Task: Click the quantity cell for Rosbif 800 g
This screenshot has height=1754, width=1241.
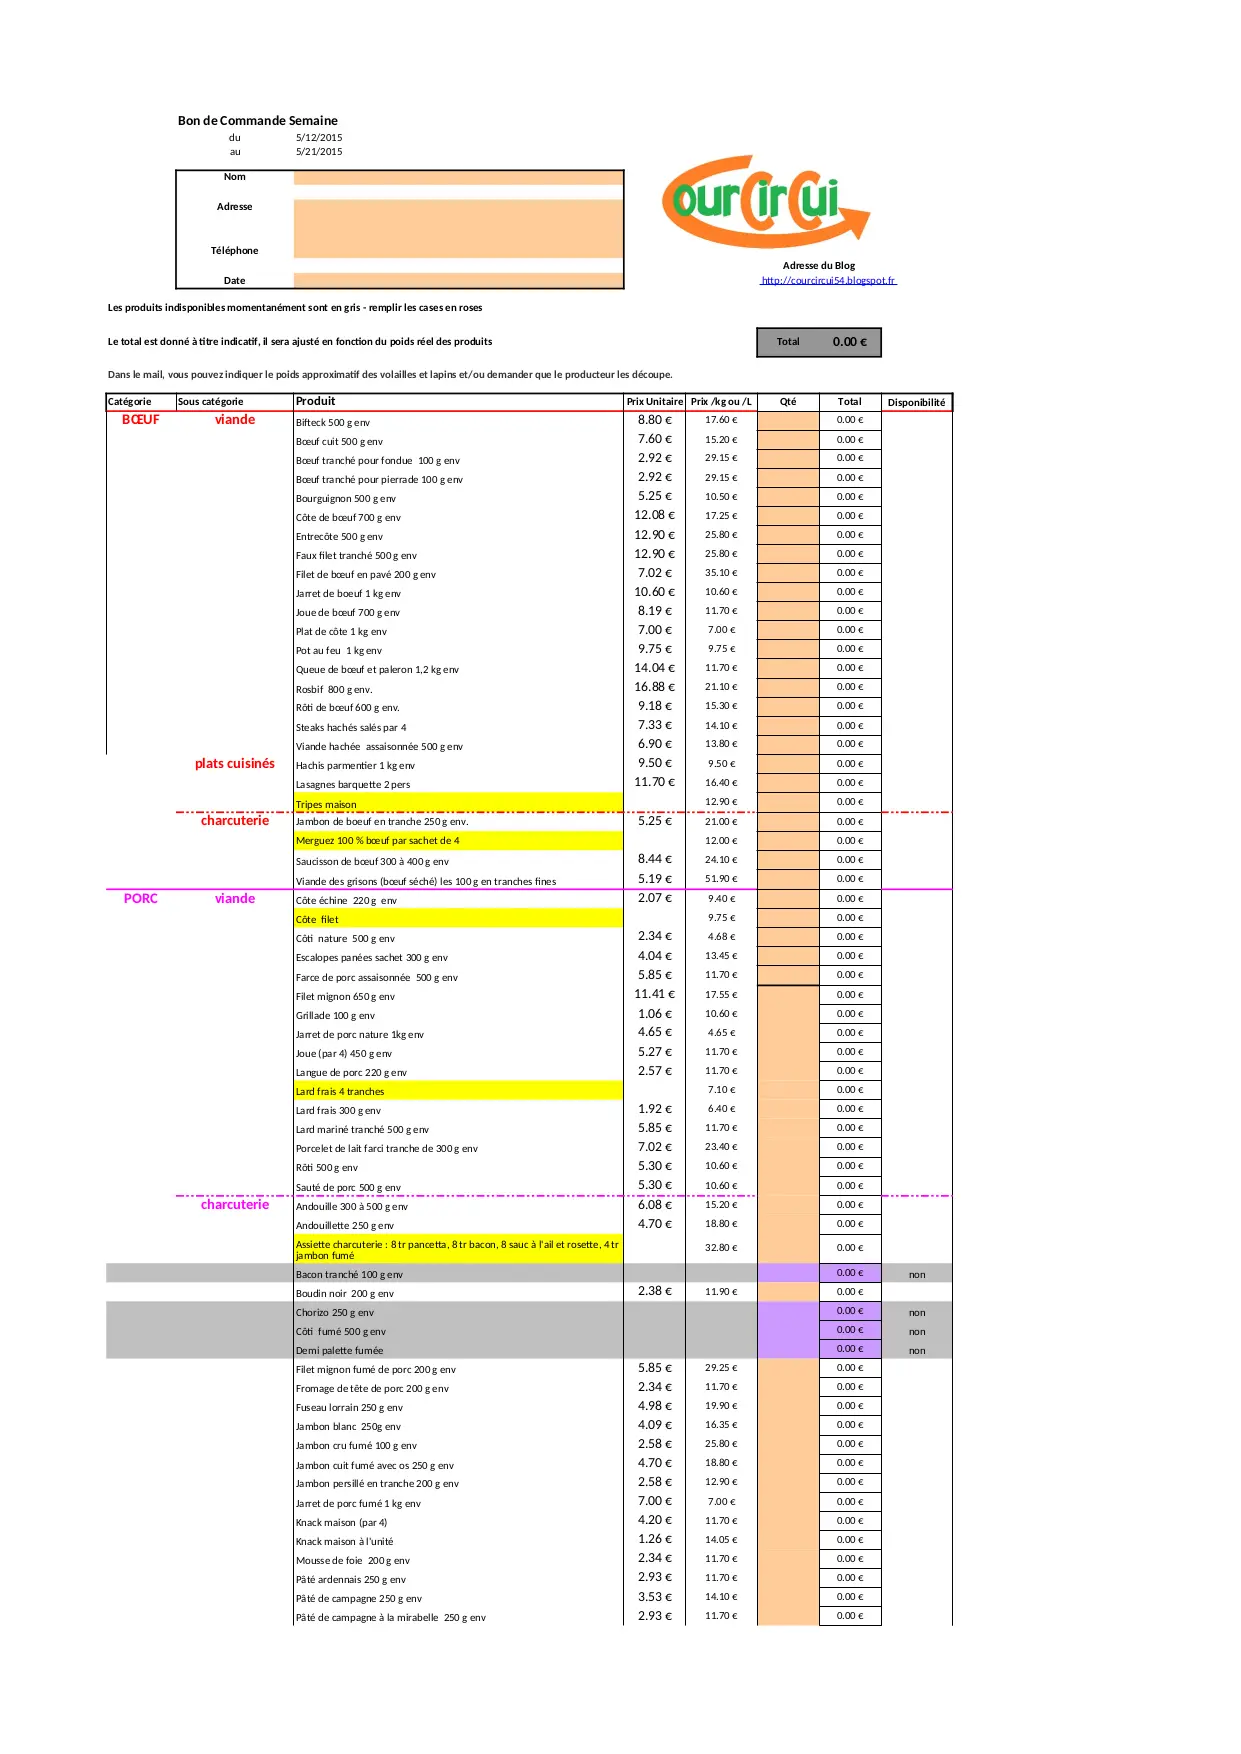Action: pos(787,687)
